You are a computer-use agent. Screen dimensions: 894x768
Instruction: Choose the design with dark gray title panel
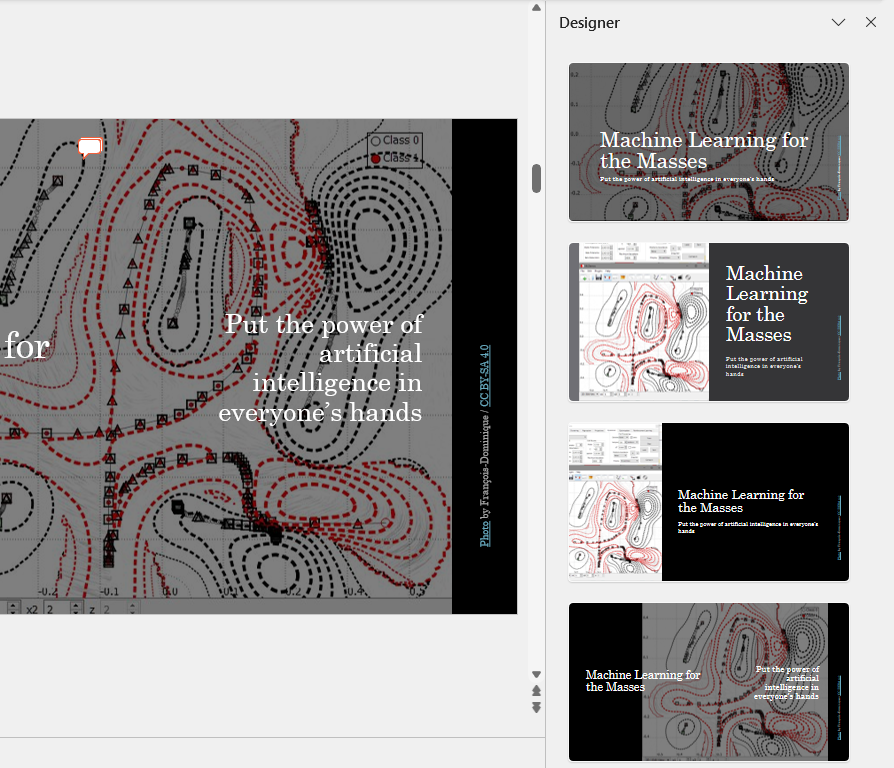(708, 322)
